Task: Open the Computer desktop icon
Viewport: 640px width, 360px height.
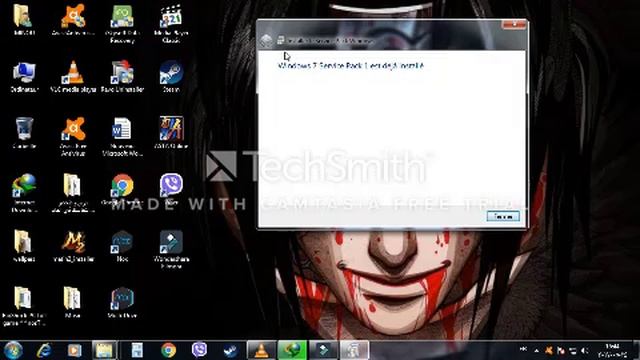Action: point(24,76)
